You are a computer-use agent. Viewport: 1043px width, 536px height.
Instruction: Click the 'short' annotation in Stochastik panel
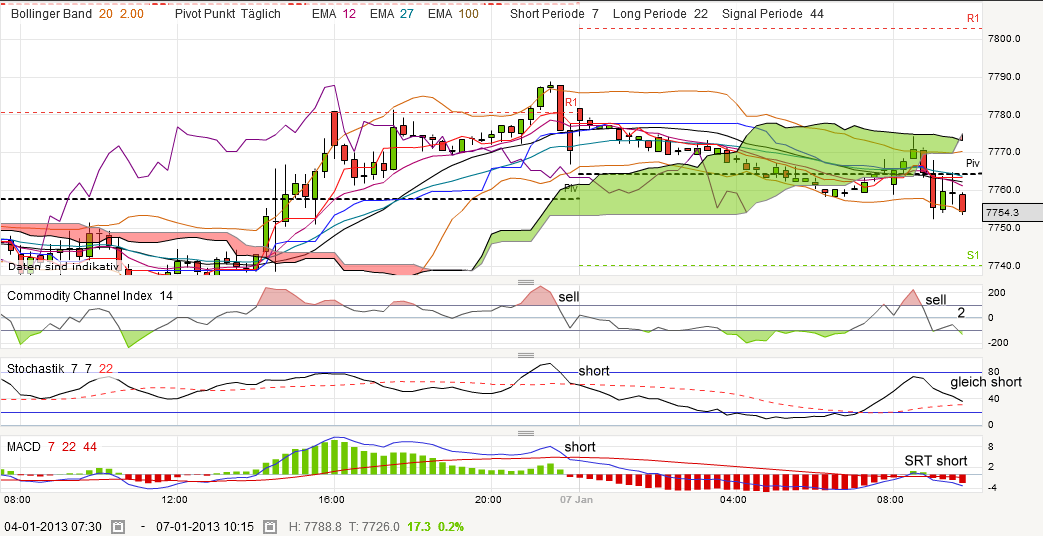(594, 371)
